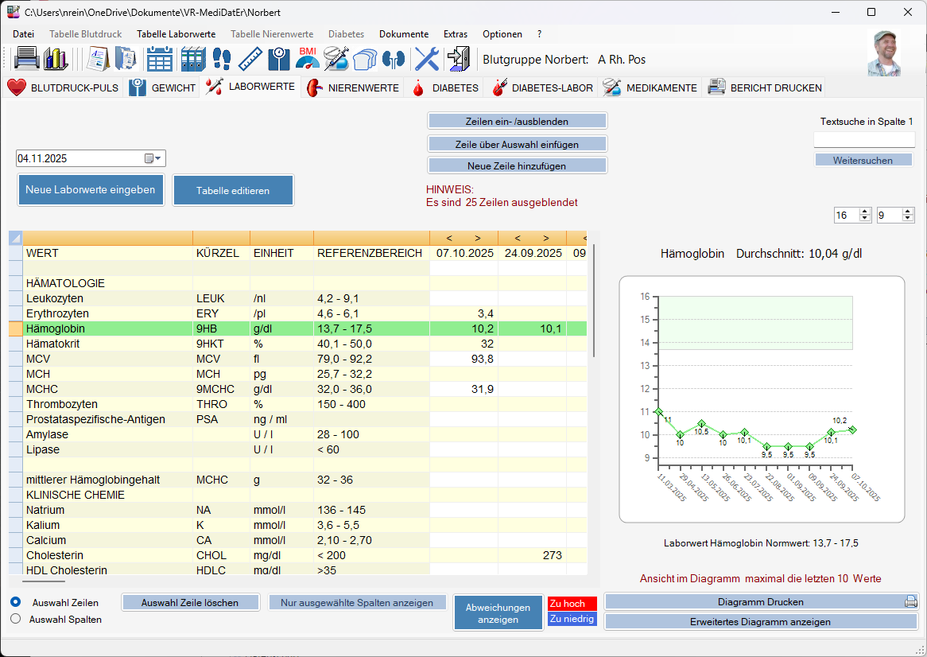Screen dimensions: 927x657
Task: Increase the value 16 spinner upward
Action: coord(866,211)
